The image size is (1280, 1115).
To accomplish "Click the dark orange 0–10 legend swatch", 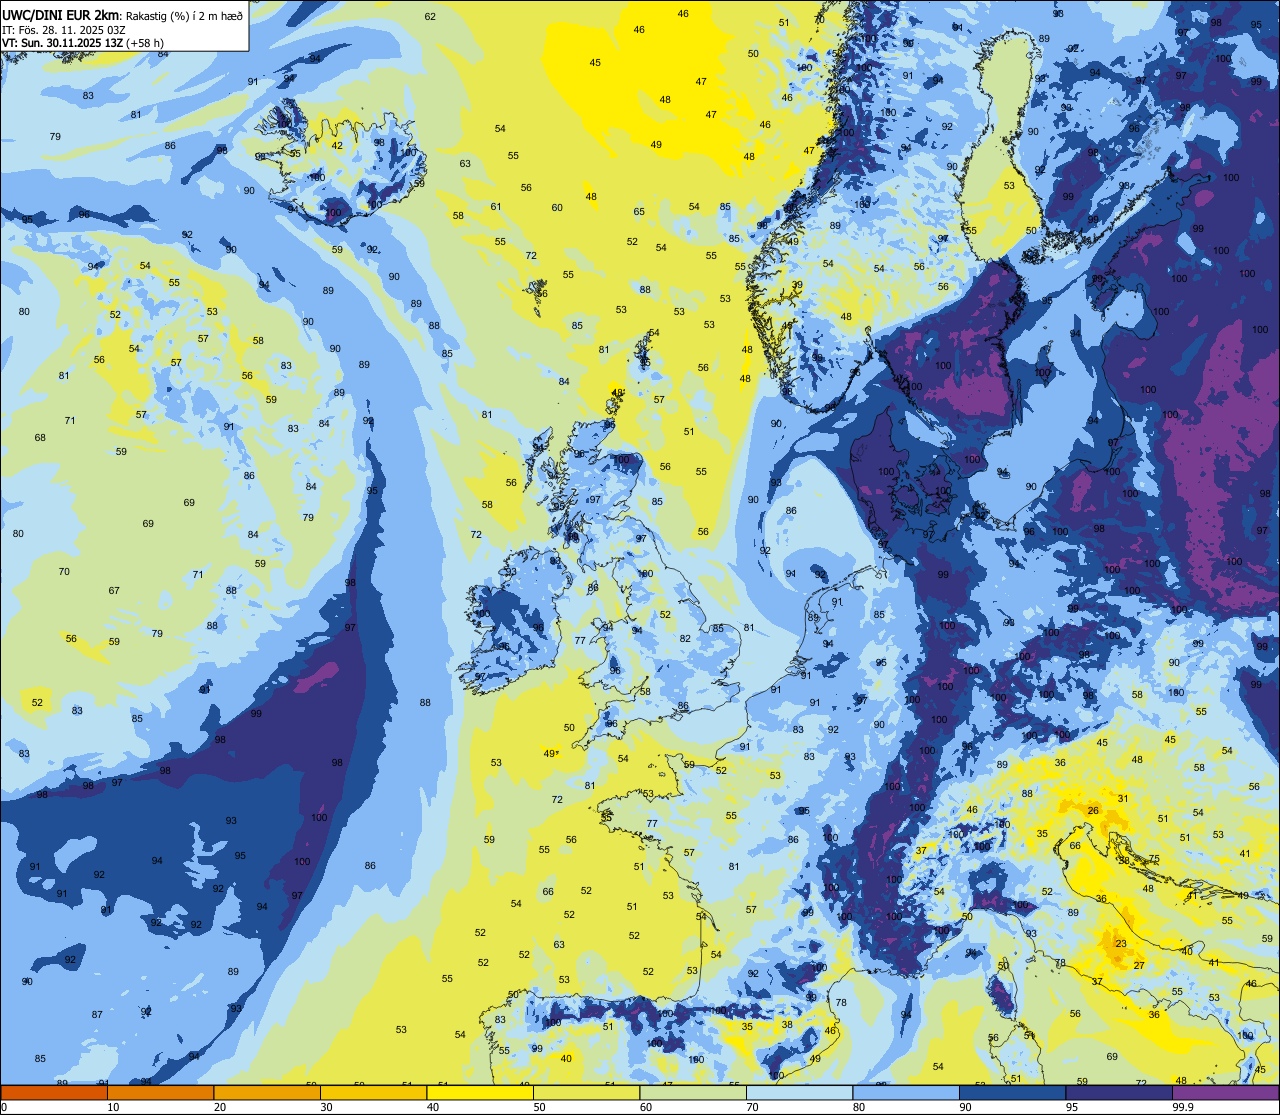I will tap(54, 1092).
